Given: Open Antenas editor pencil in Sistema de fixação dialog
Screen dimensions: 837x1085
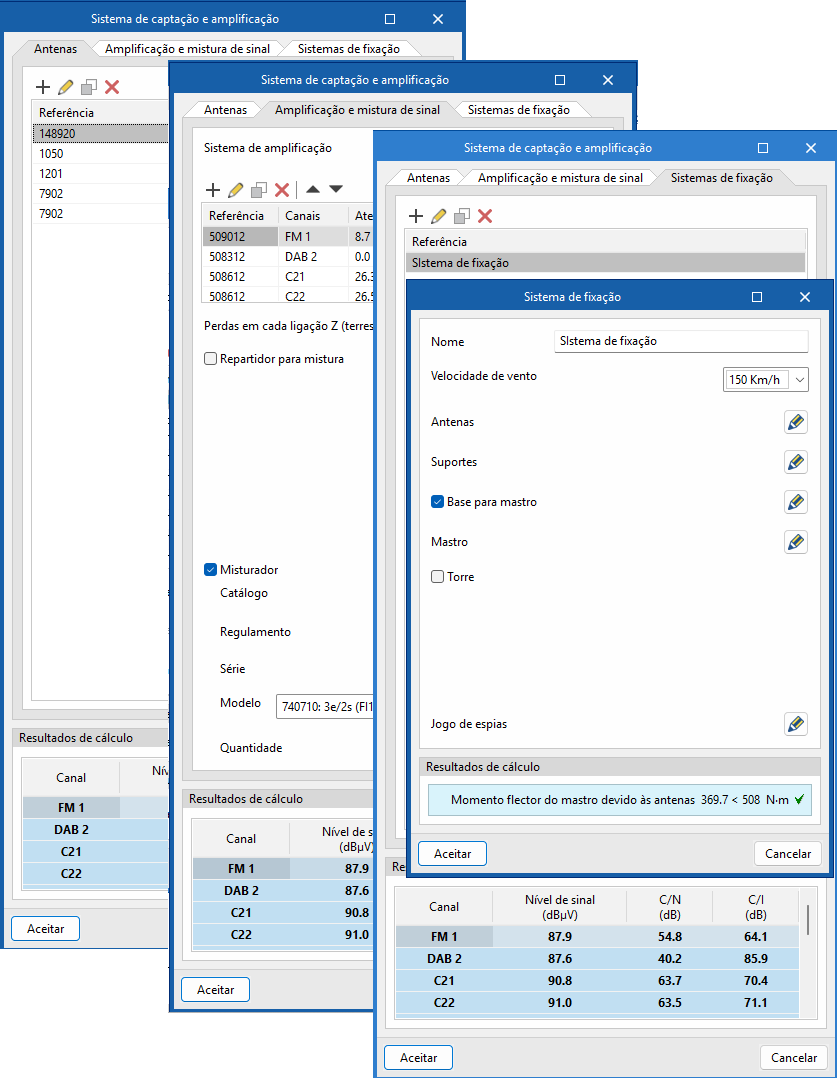Looking at the screenshot, I should click(x=796, y=422).
